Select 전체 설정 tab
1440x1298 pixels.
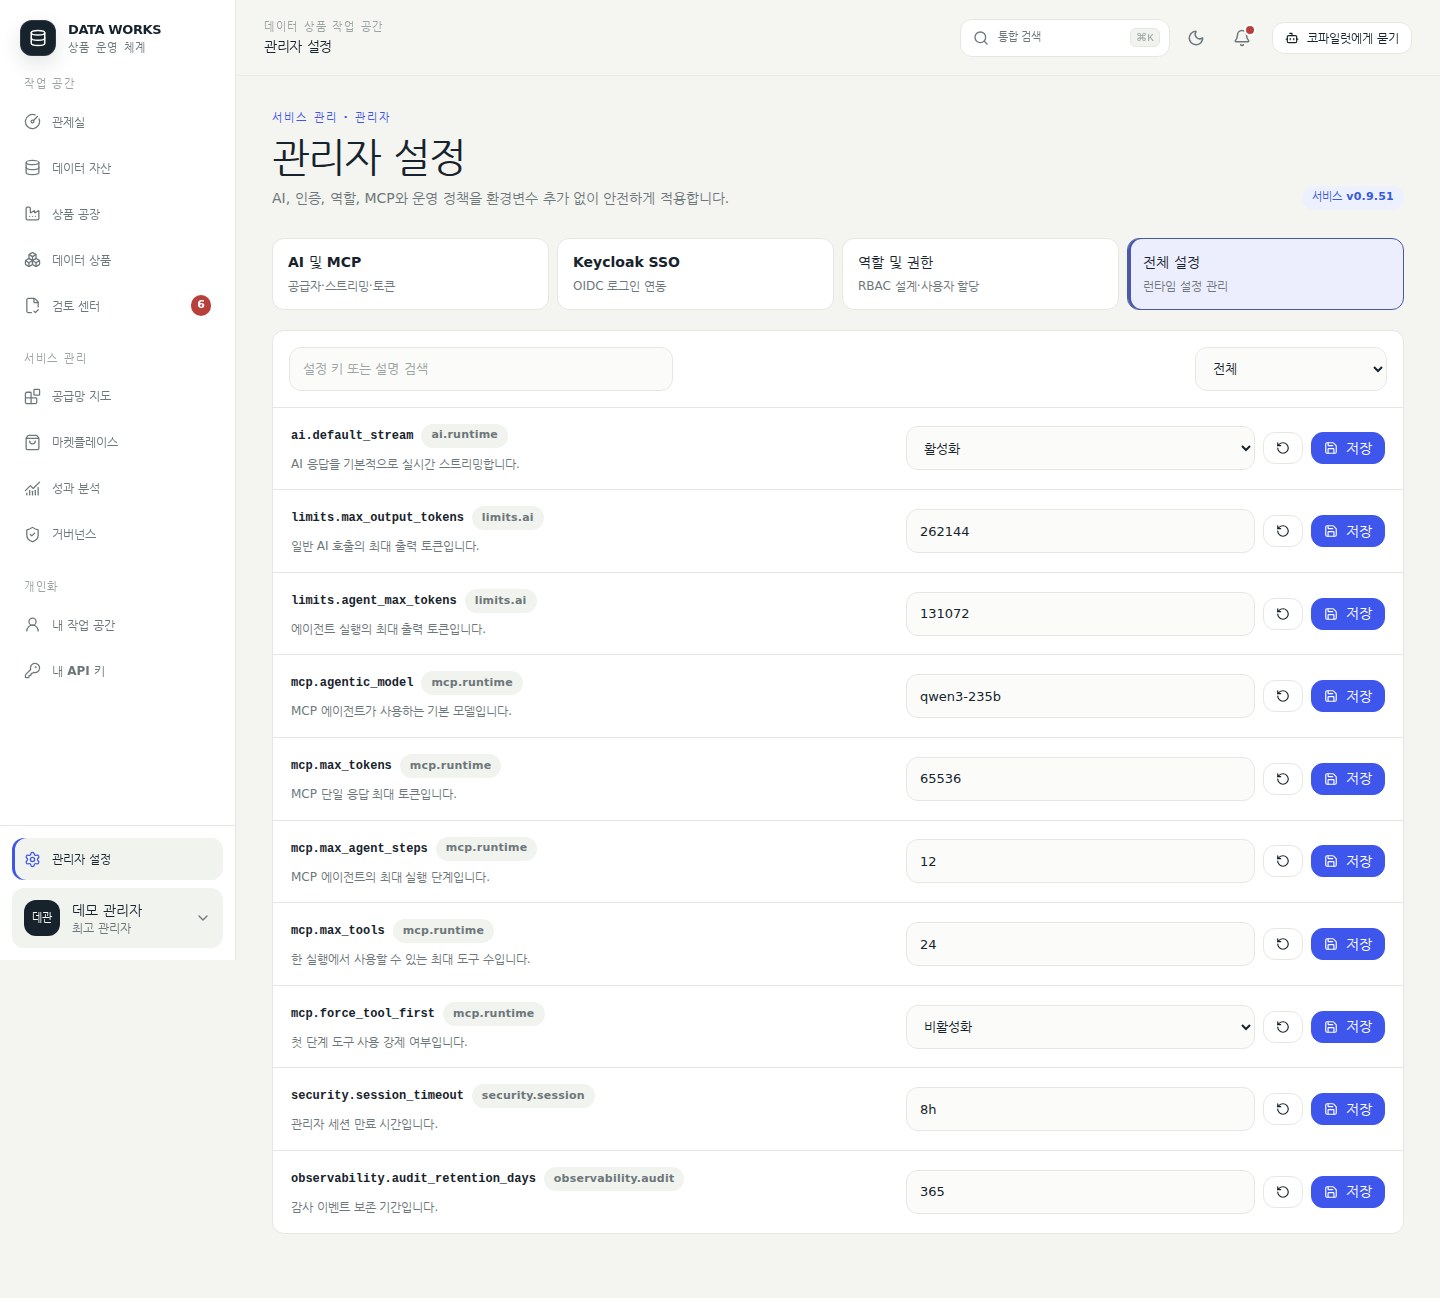point(1265,274)
